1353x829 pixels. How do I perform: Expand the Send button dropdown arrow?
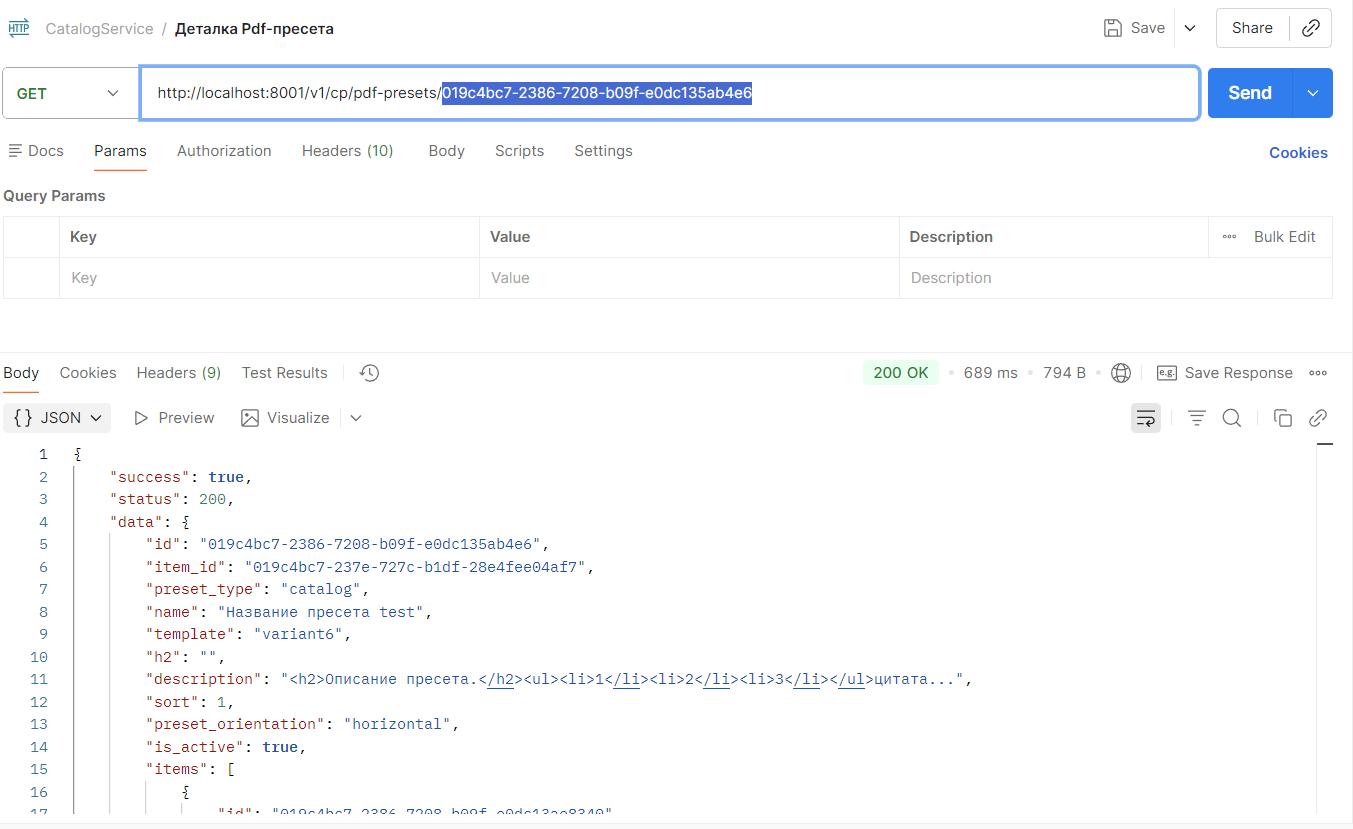point(1313,93)
